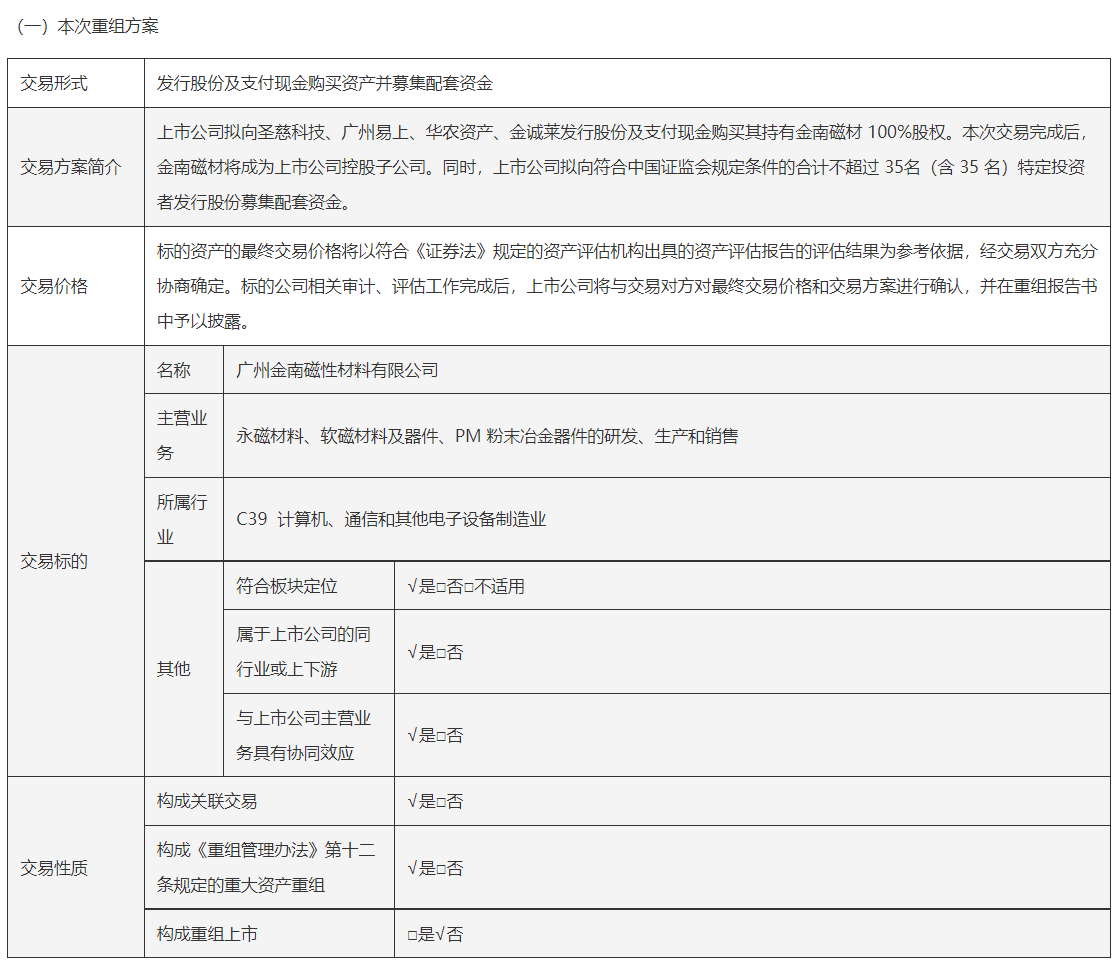The image size is (1119, 963).
Task: Click the paragraph beginning "标的资产的最终交易价格"
Action: click(627, 286)
